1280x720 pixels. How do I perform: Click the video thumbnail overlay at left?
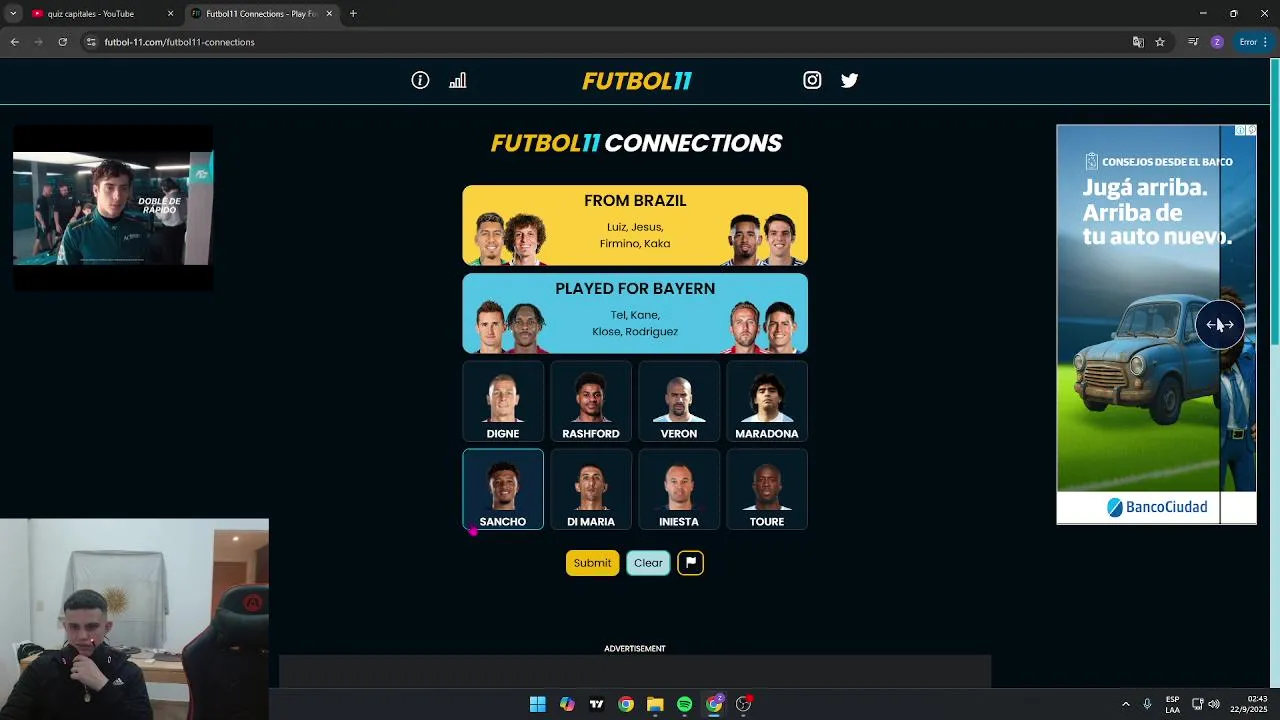(x=113, y=208)
